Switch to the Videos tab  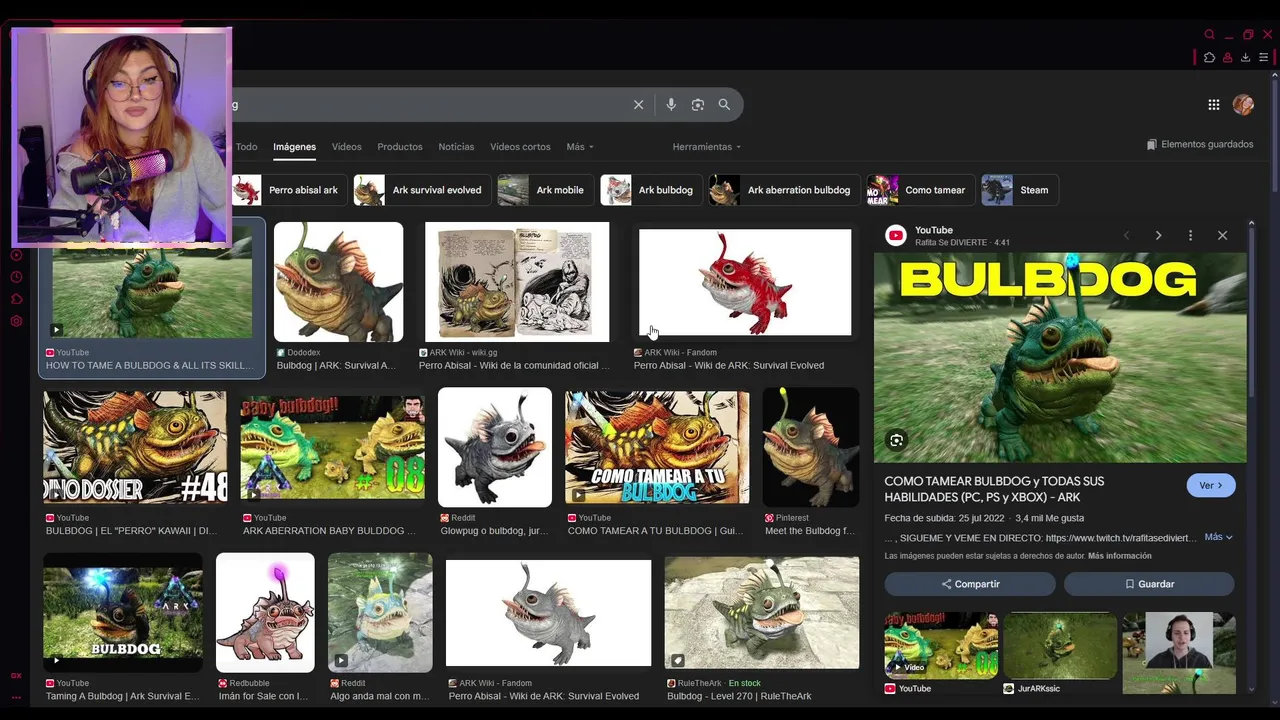click(346, 147)
